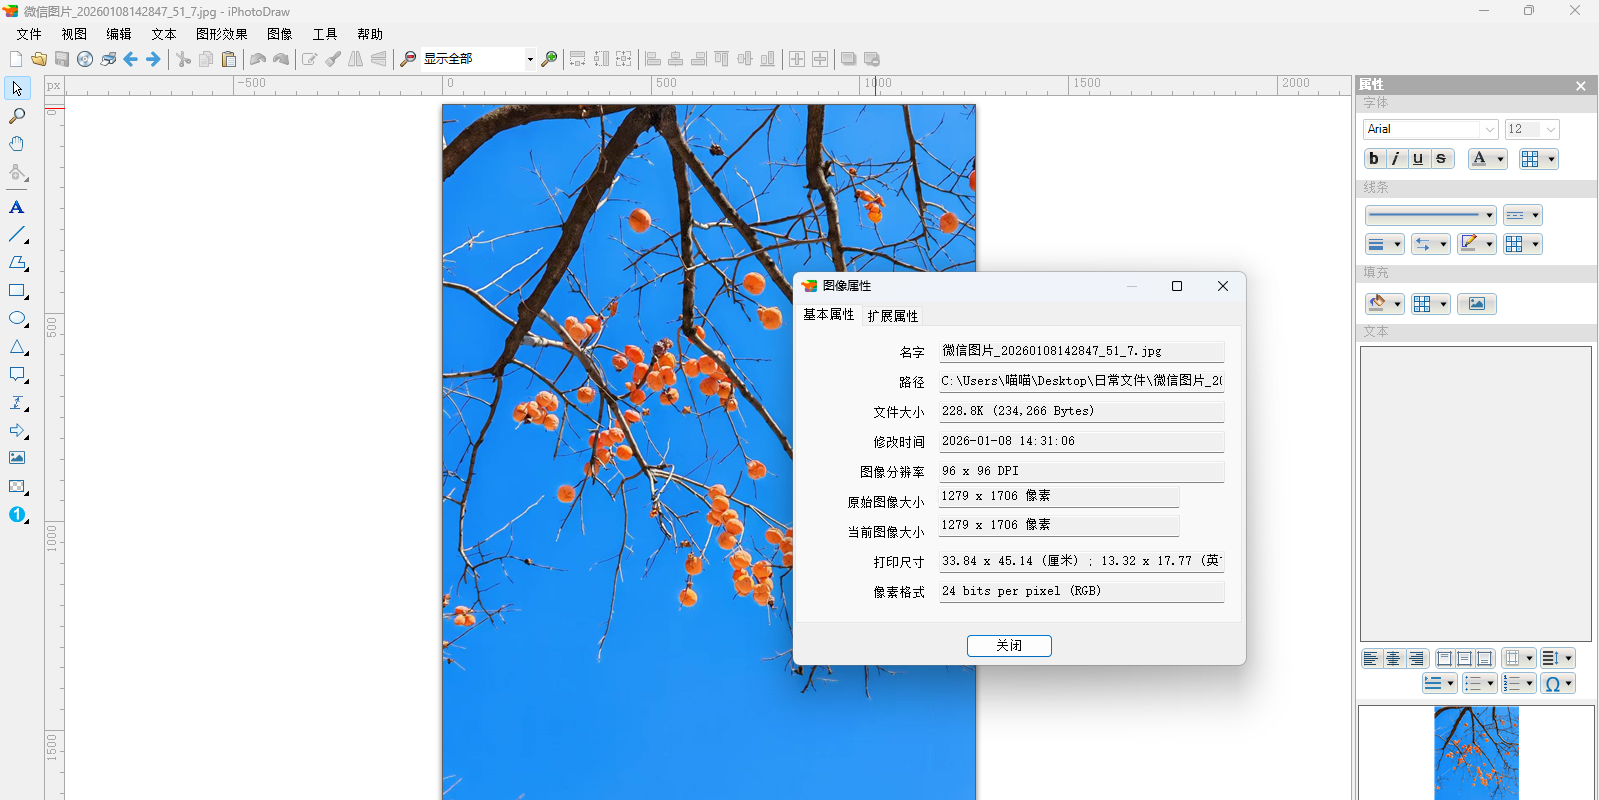The image size is (1599, 800).
Task: Switch to the 基本属性 tab
Action: (x=828, y=314)
